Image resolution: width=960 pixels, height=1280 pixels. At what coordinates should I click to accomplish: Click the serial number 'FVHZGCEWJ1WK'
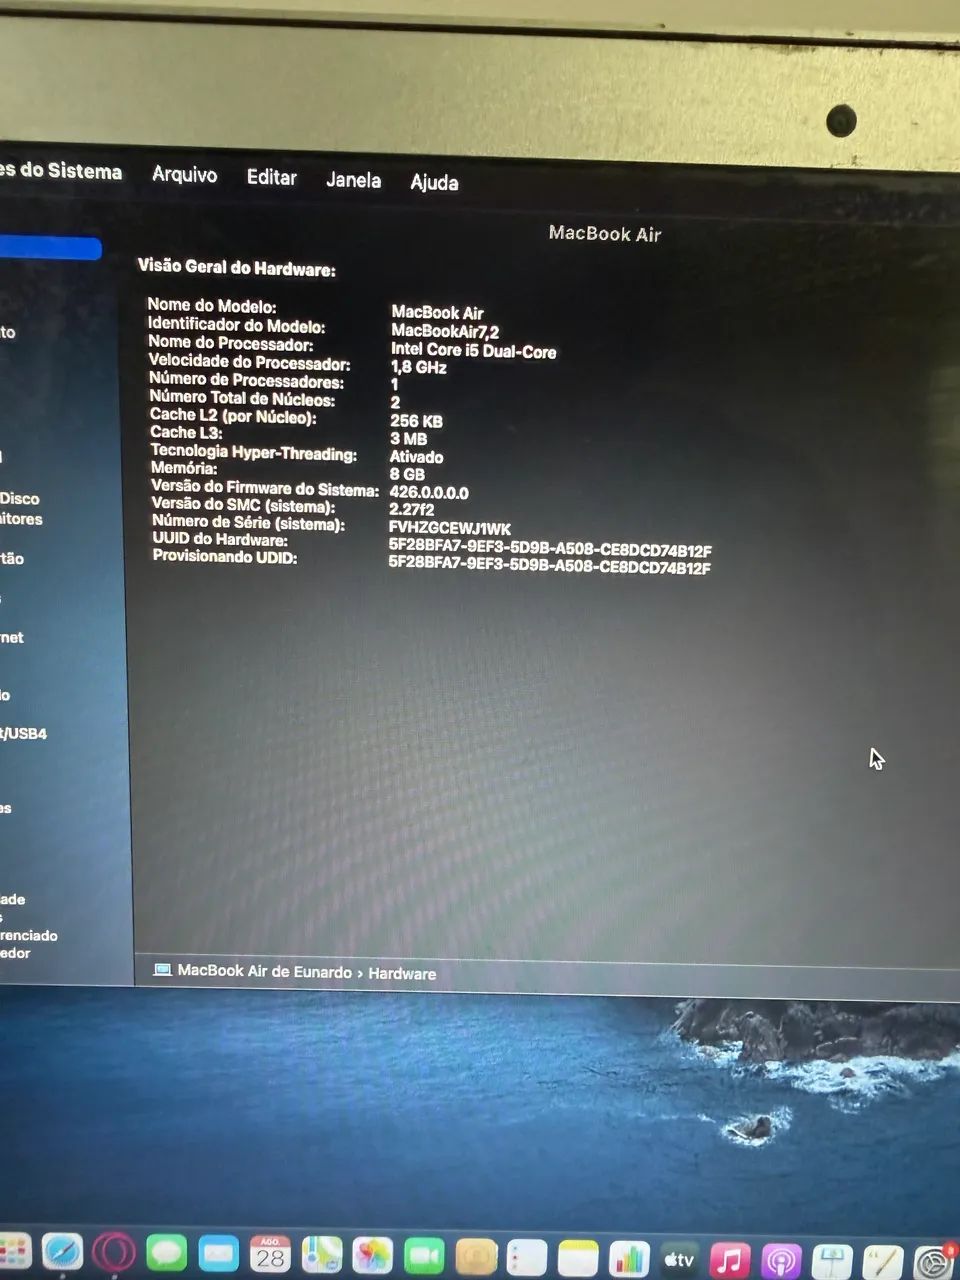pos(449,528)
